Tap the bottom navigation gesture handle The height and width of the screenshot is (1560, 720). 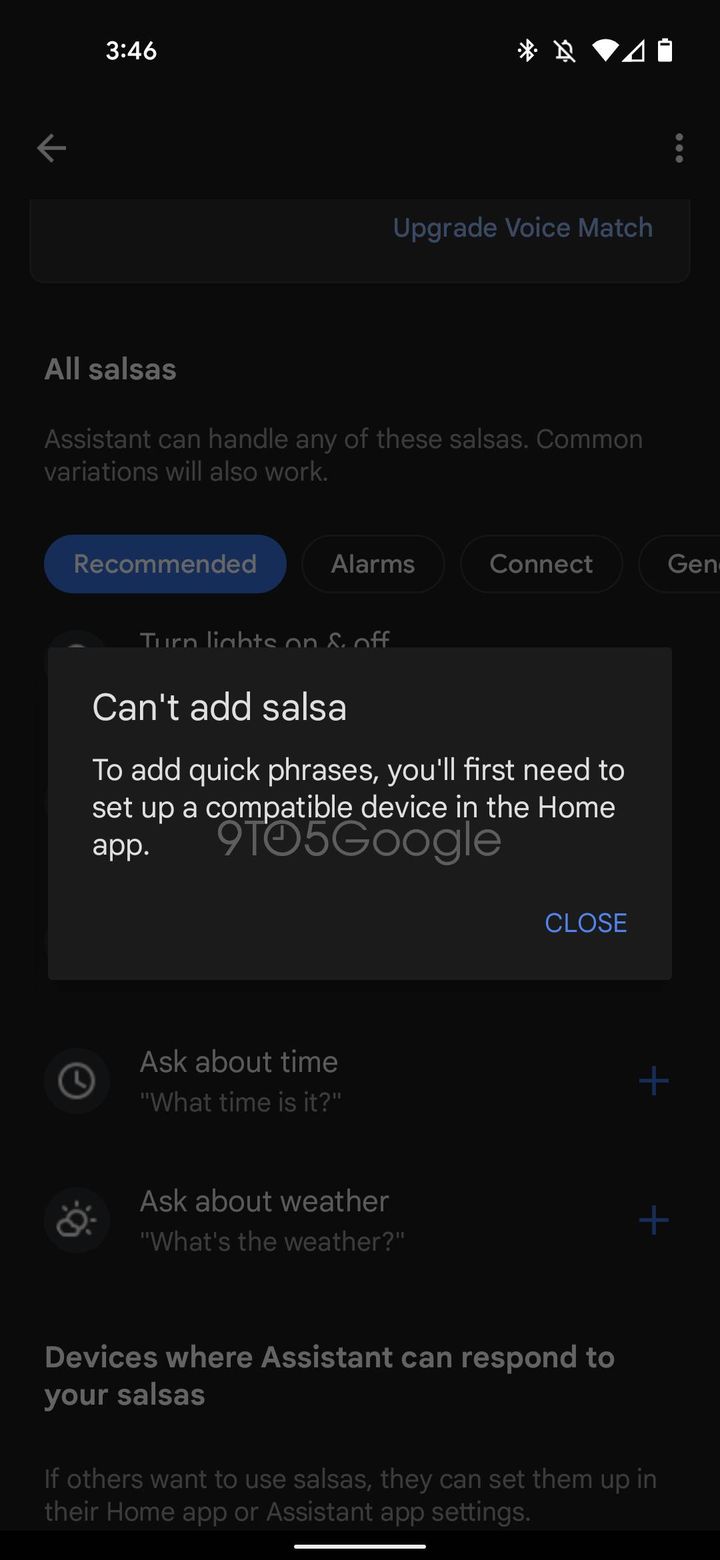pyautogui.click(x=360, y=1546)
